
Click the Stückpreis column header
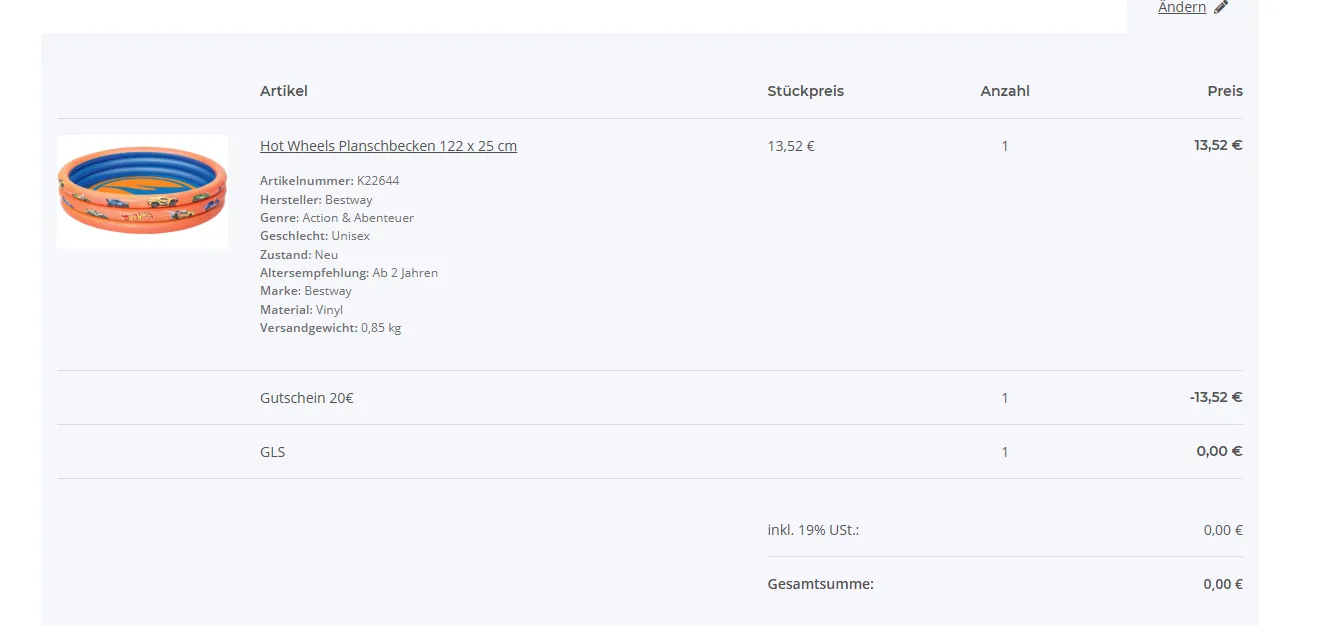(805, 91)
